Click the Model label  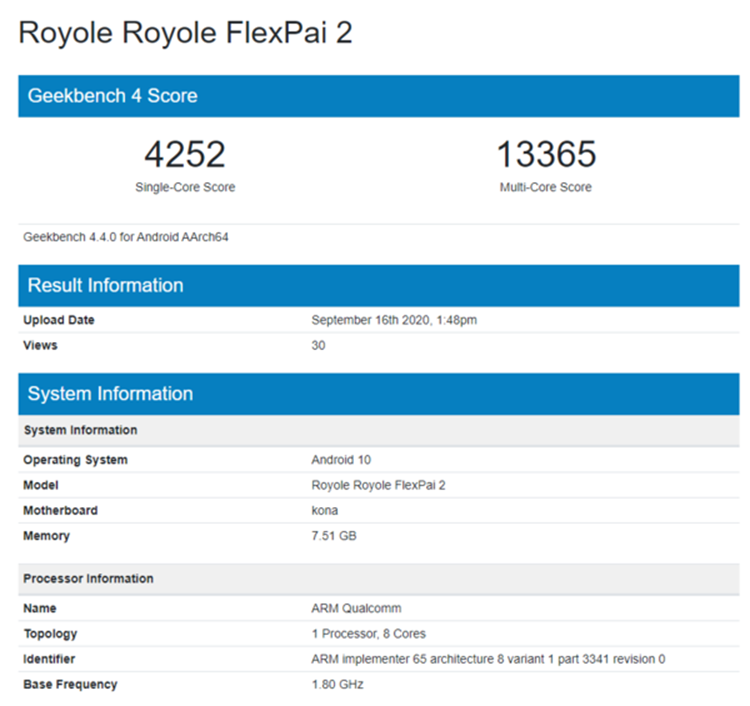click(x=41, y=485)
